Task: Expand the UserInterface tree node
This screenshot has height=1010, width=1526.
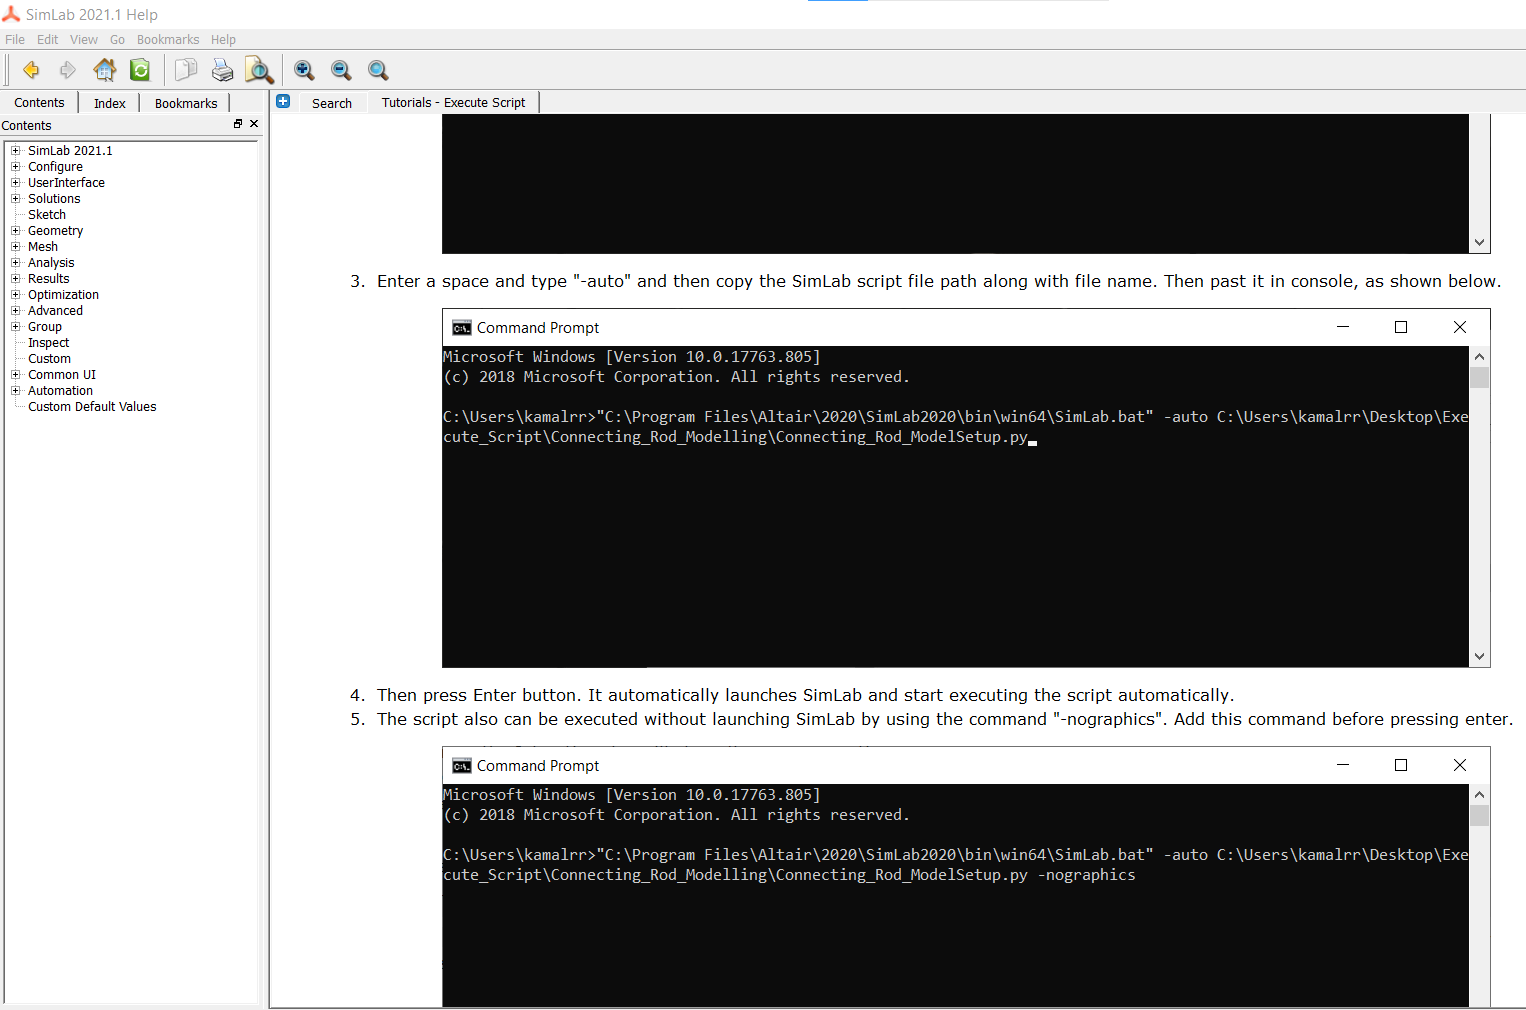Action: click(x=16, y=183)
